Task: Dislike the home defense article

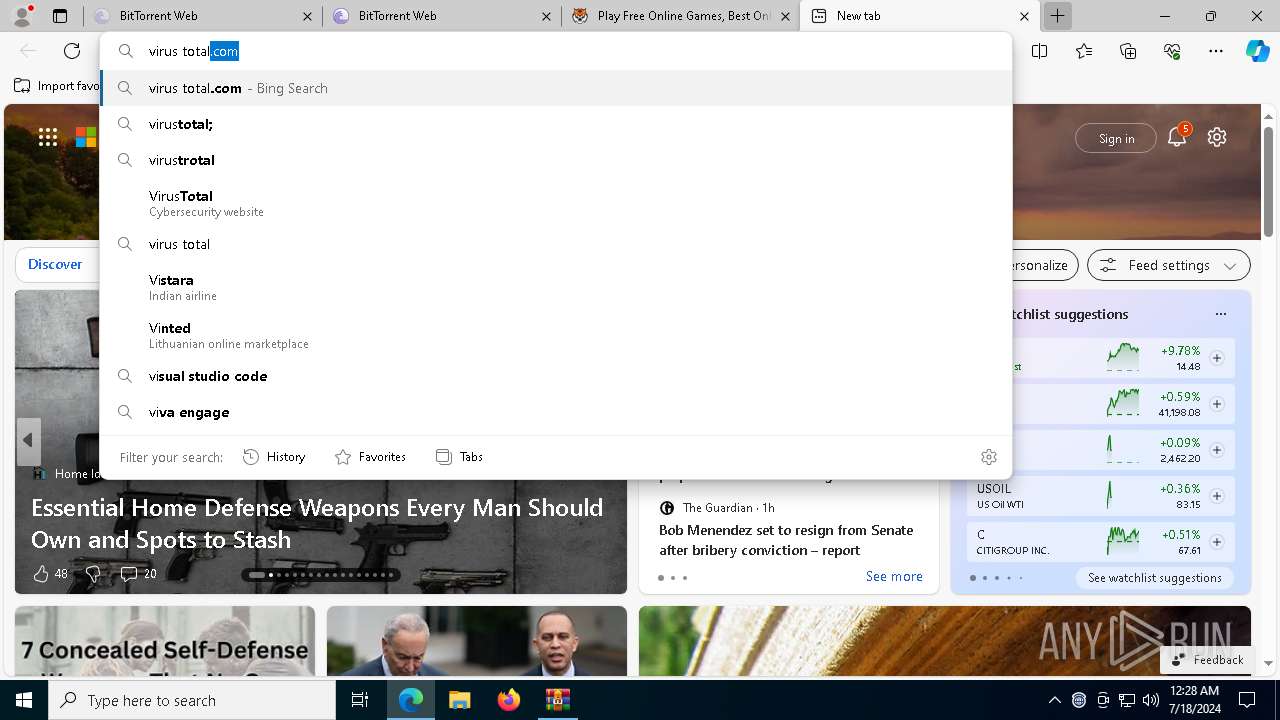Action: point(93,574)
